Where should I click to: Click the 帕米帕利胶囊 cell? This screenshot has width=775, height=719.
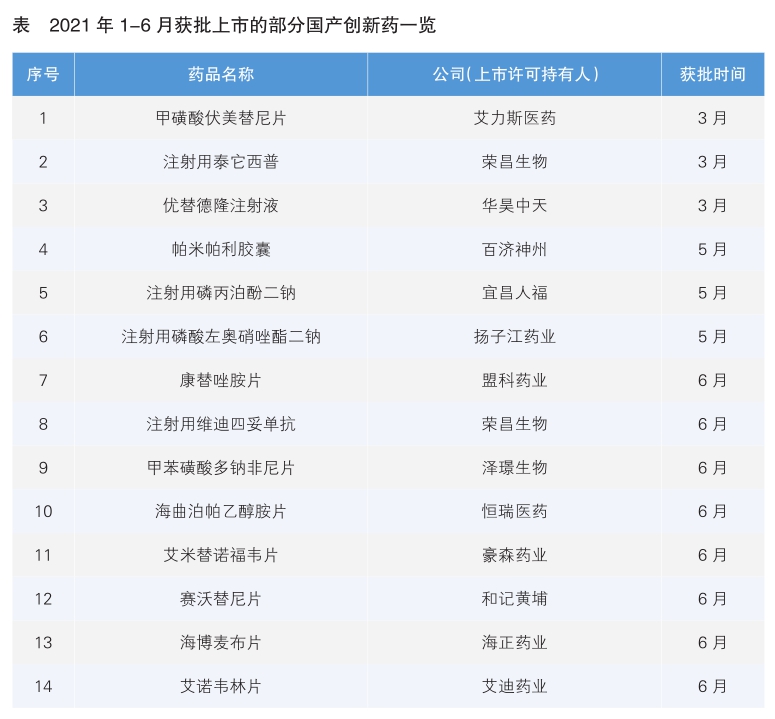point(221,249)
